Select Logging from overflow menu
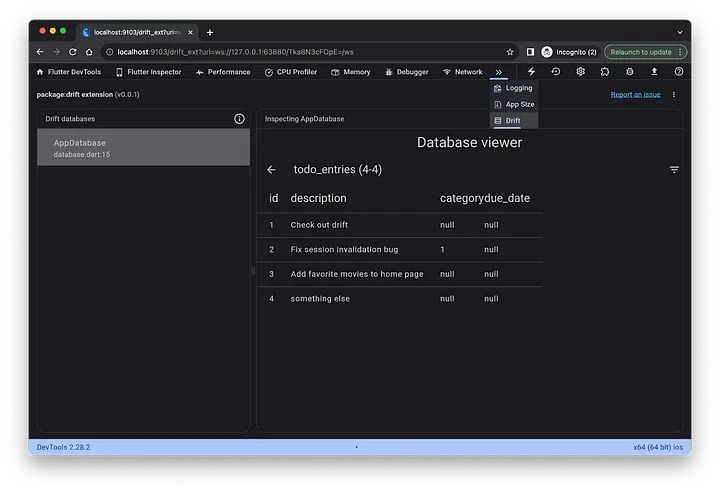This screenshot has width=720, height=493. point(513,88)
